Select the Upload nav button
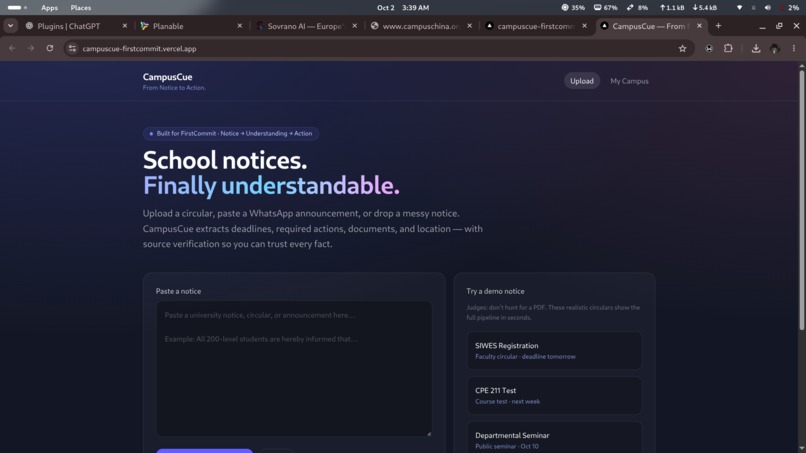Image resolution: width=806 pixels, height=453 pixels. point(582,81)
